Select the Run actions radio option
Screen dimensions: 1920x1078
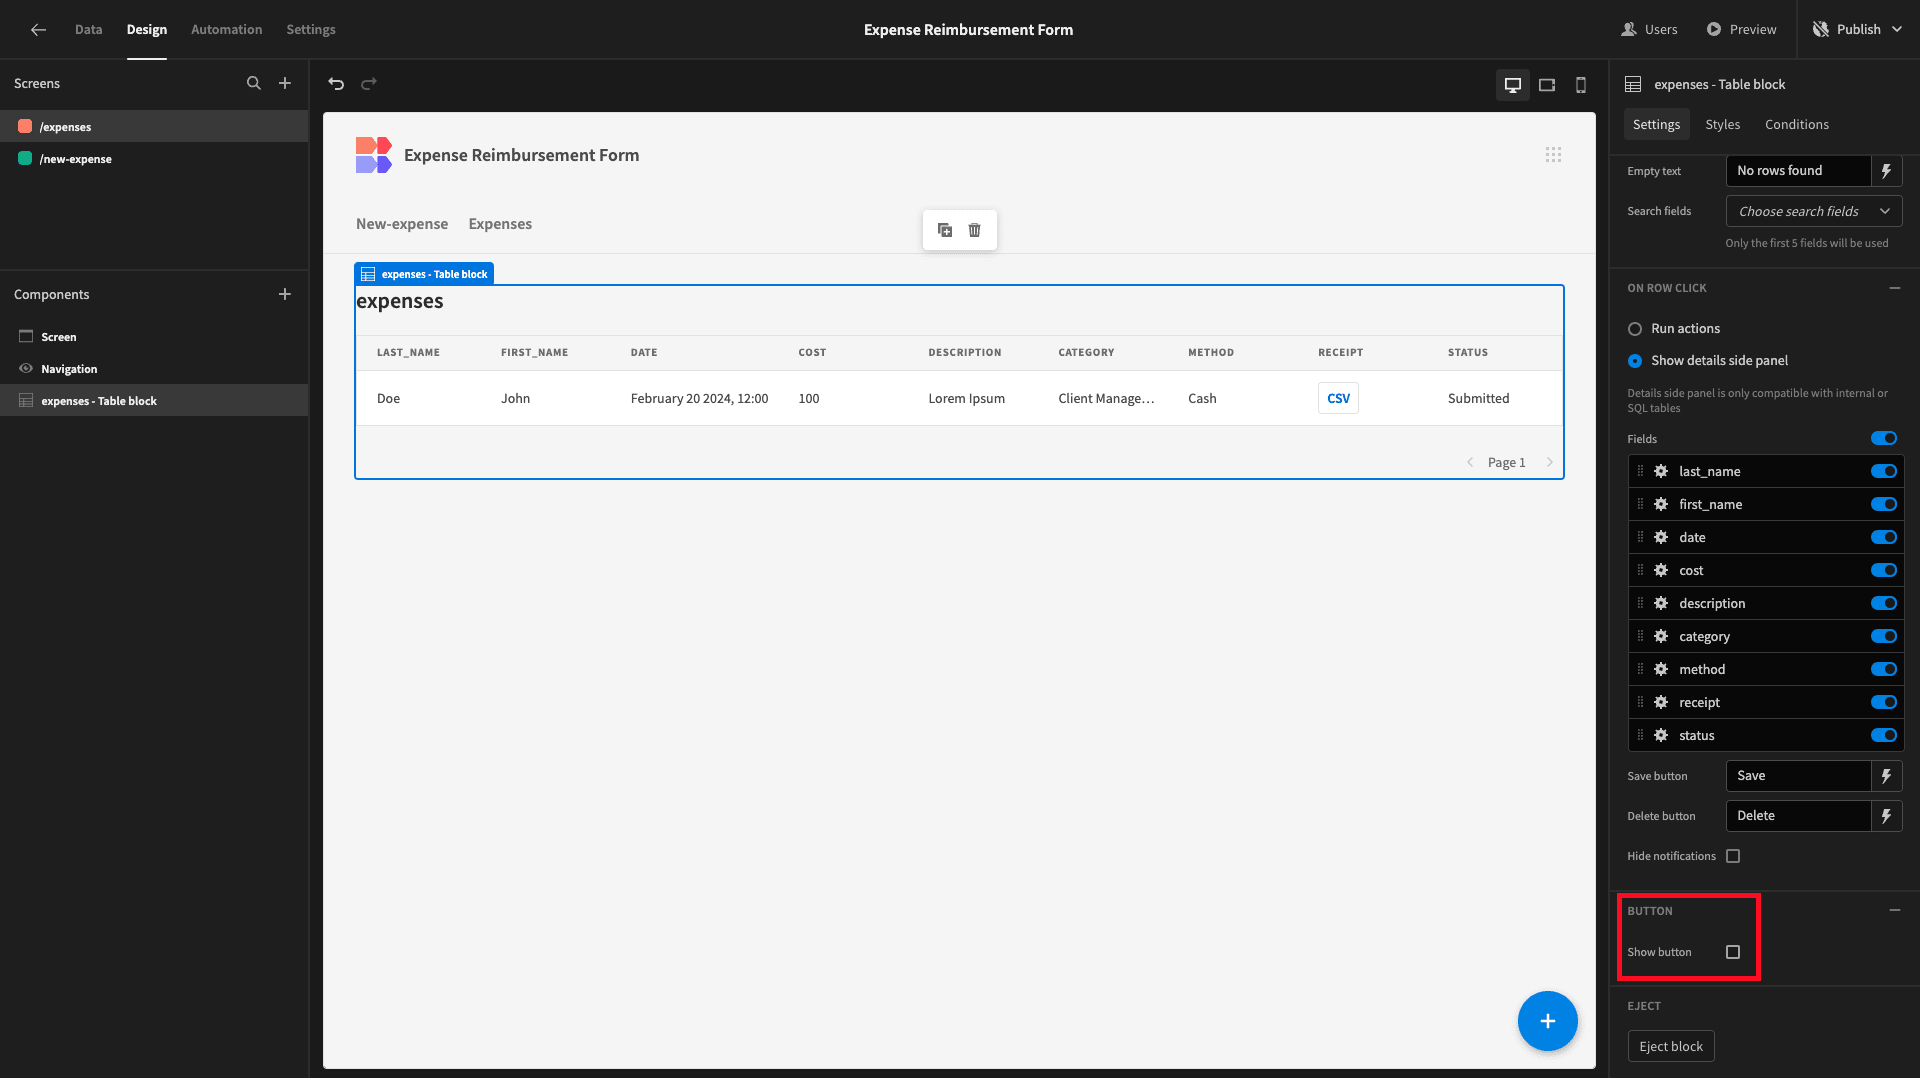pyautogui.click(x=1635, y=329)
